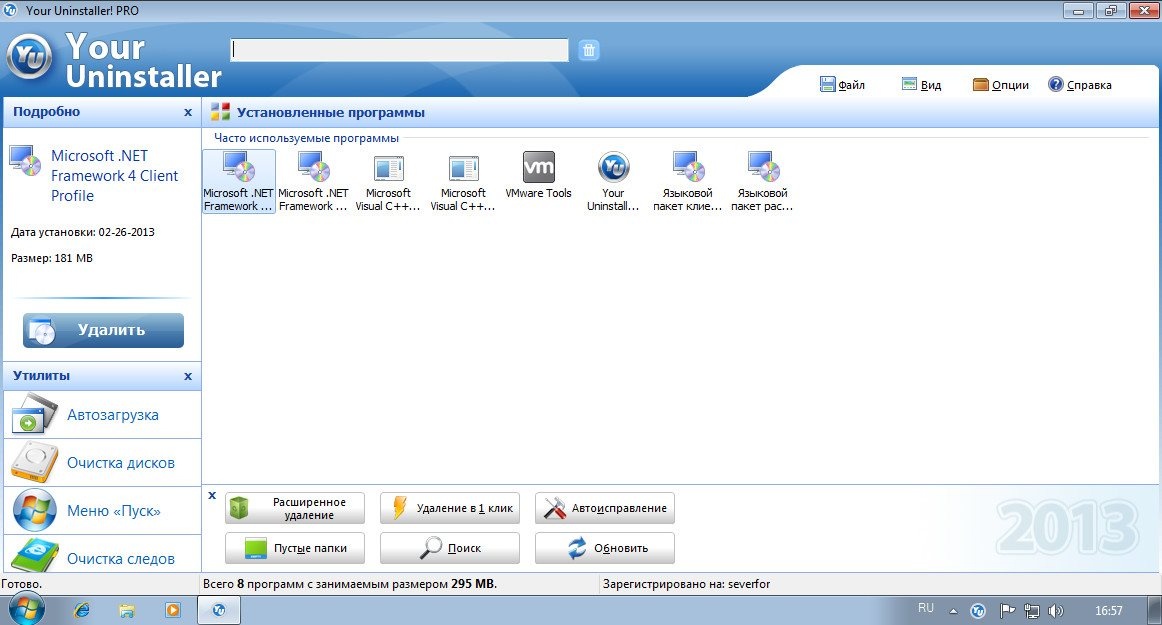Click the trash icon next to search box

click(x=588, y=50)
